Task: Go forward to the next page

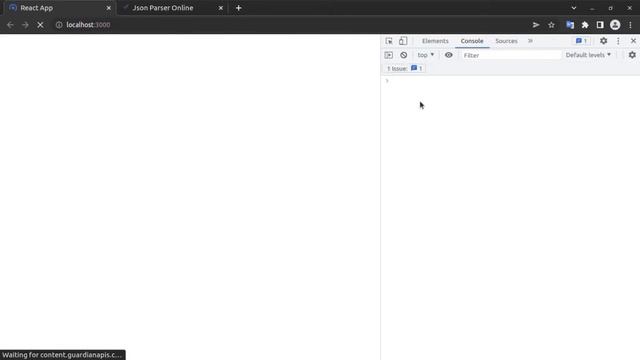Action: 25,25
